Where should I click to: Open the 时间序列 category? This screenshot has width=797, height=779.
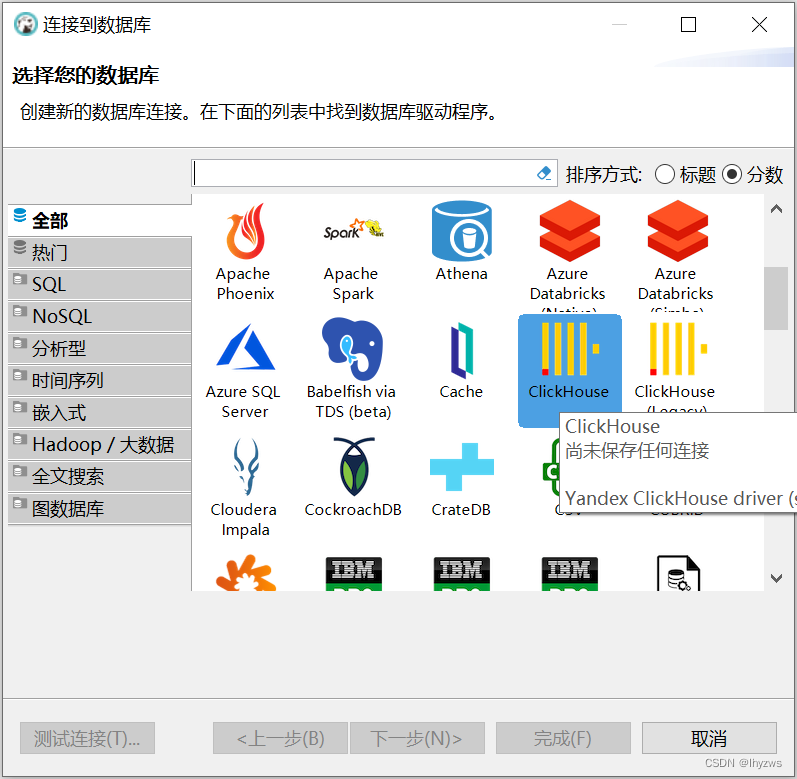coord(100,380)
